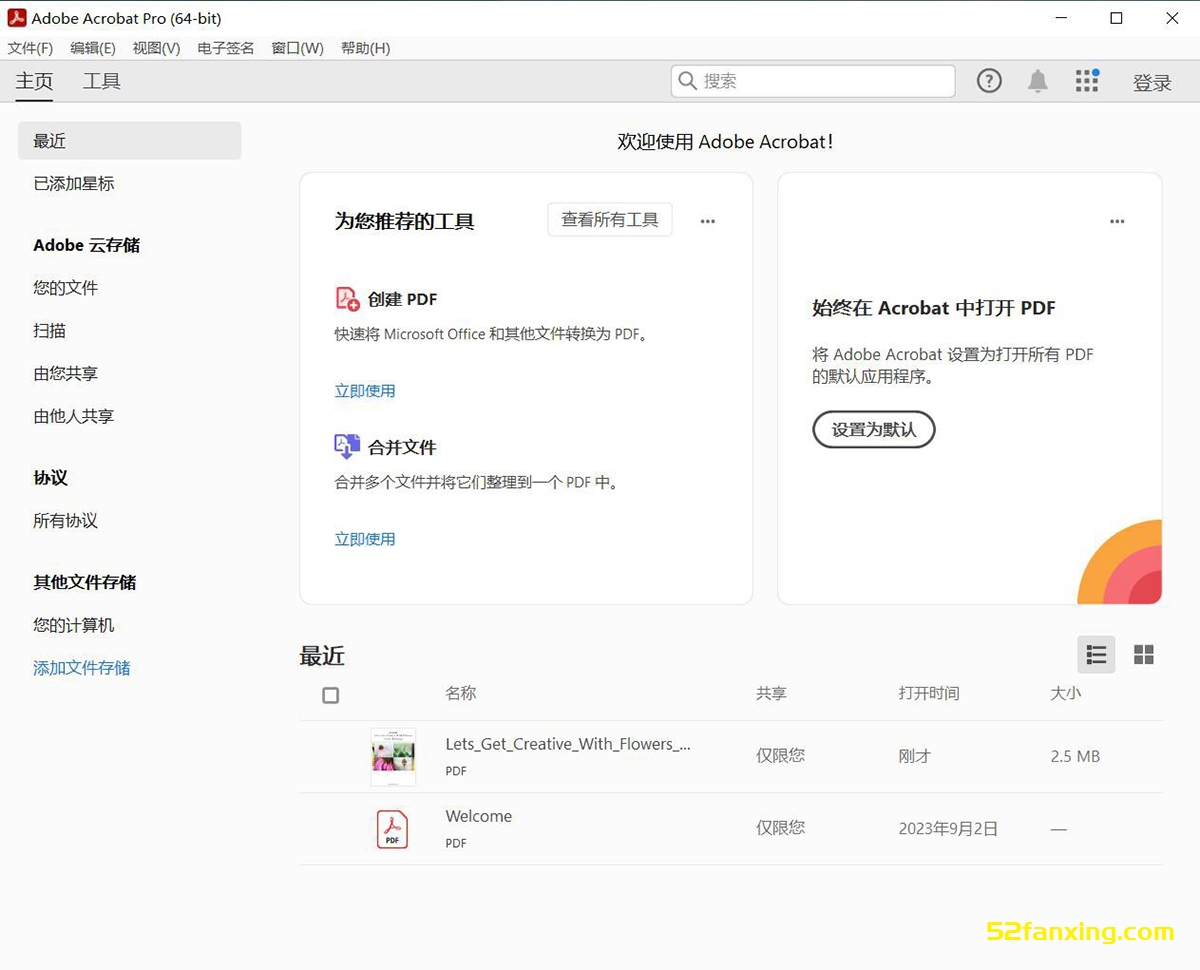This screenshot has height=970, width=1200.
Task: Open 您的文件 in the sidebar
Action: 66,288
